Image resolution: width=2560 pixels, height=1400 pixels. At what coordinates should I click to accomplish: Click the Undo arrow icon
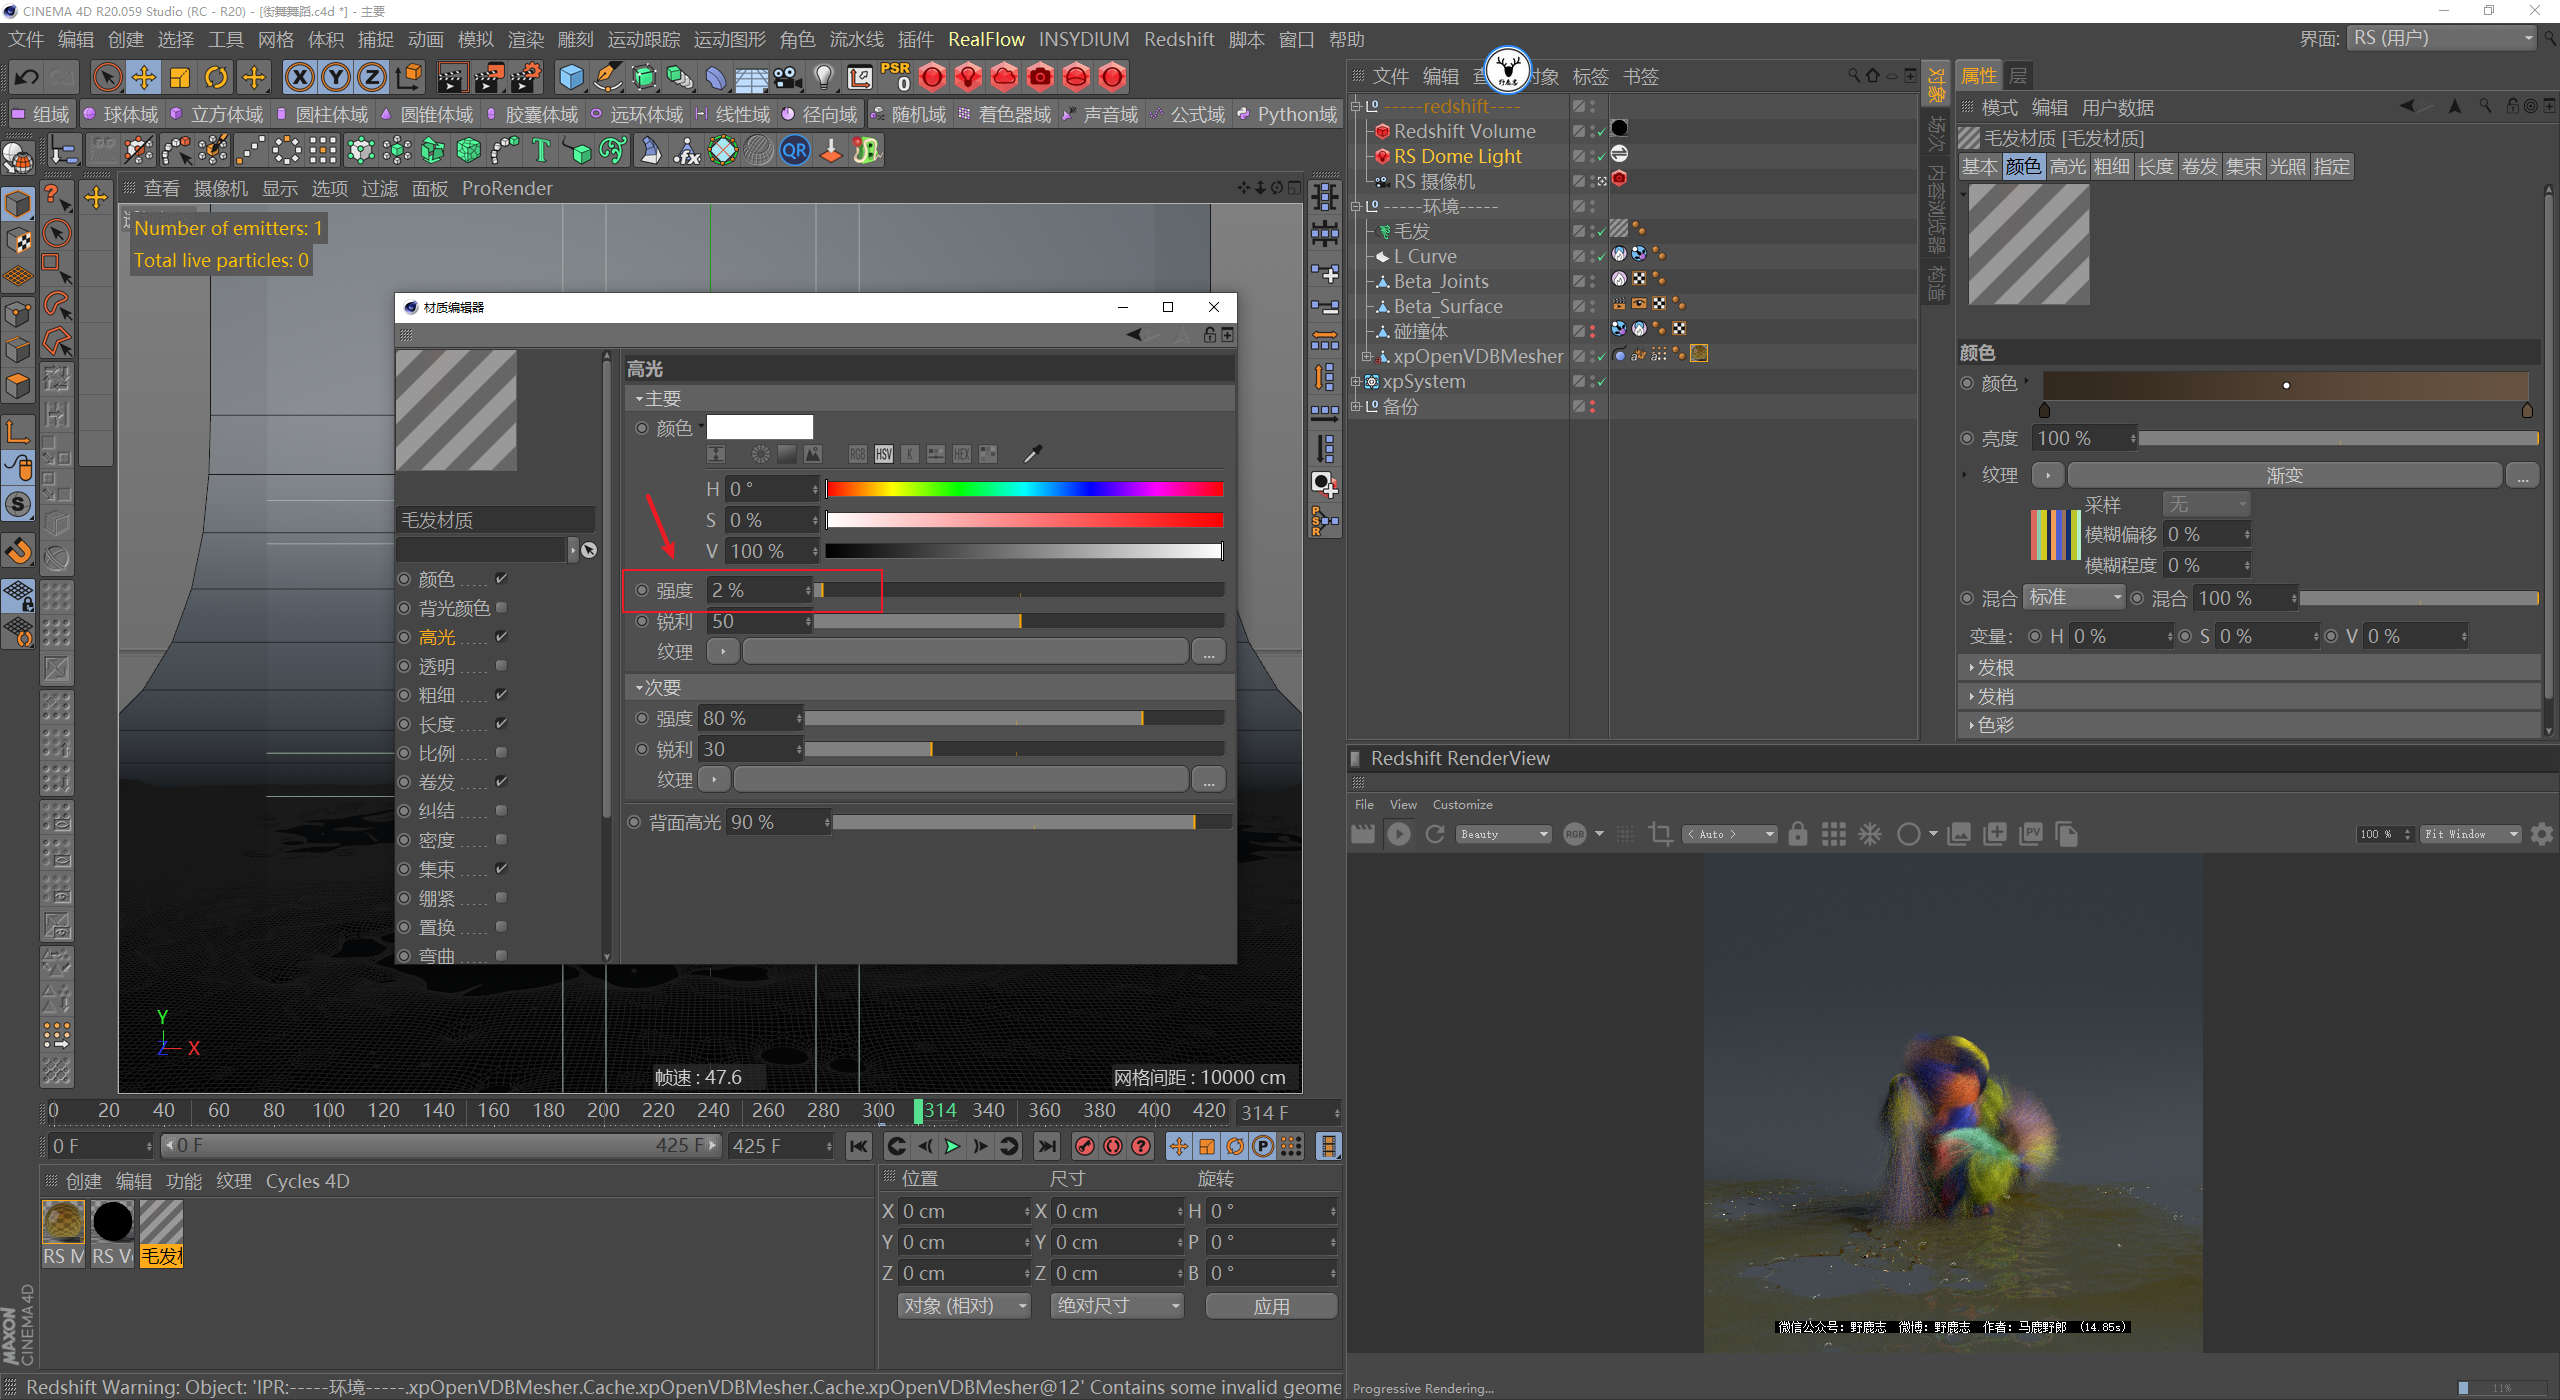(27, 77)
